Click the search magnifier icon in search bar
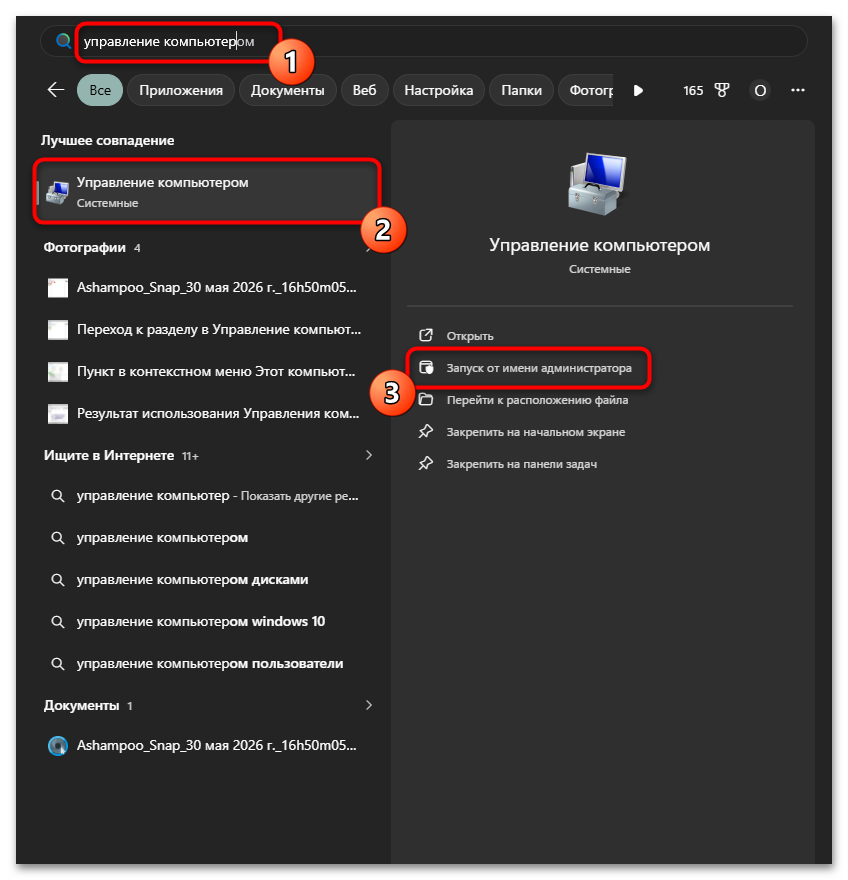Viewport: 848px width, 880px height. [x=63, y=41]
